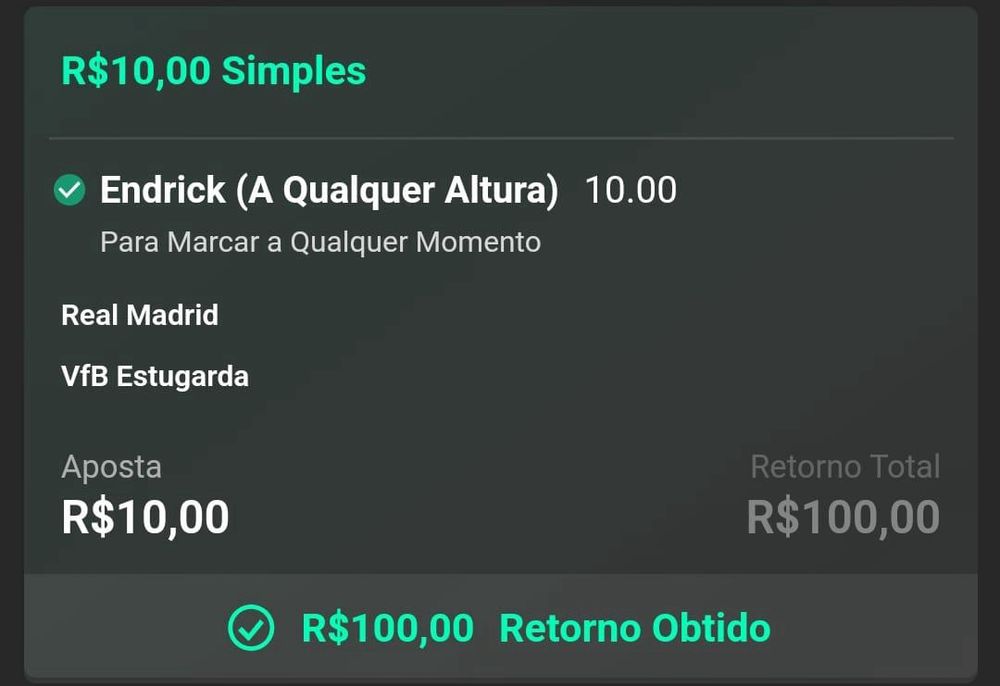Click the green checkmark beside Endrick
Screen dimensions: 1000x686
[70, 190]
